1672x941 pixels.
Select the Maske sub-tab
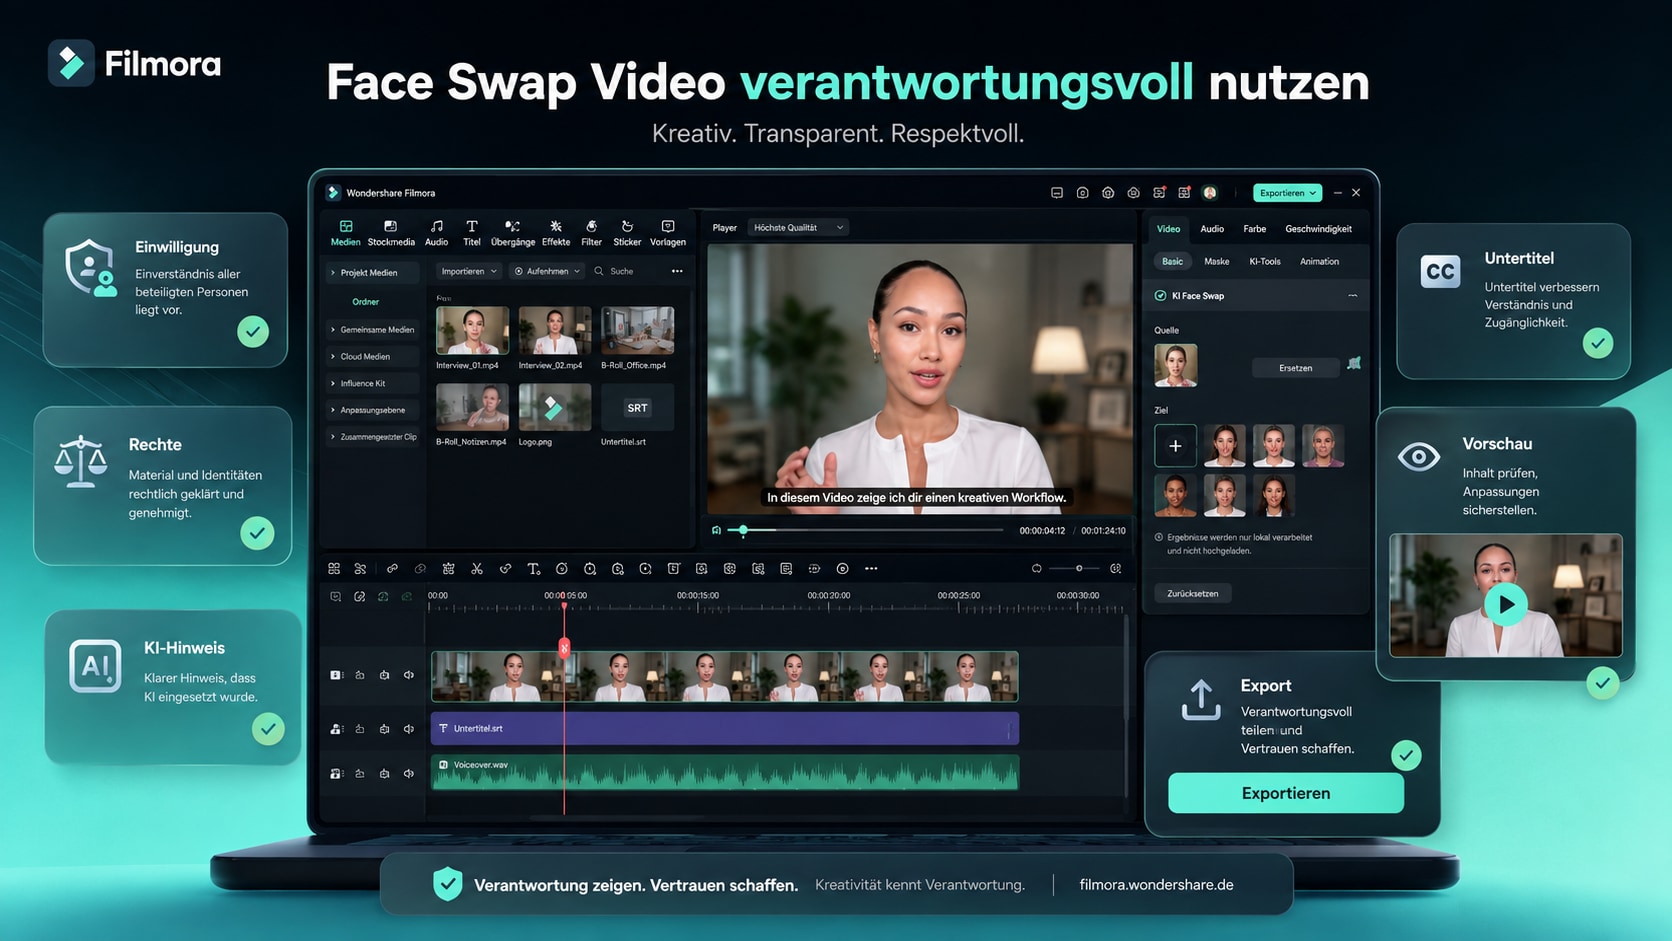click(x=1217, y=262)
